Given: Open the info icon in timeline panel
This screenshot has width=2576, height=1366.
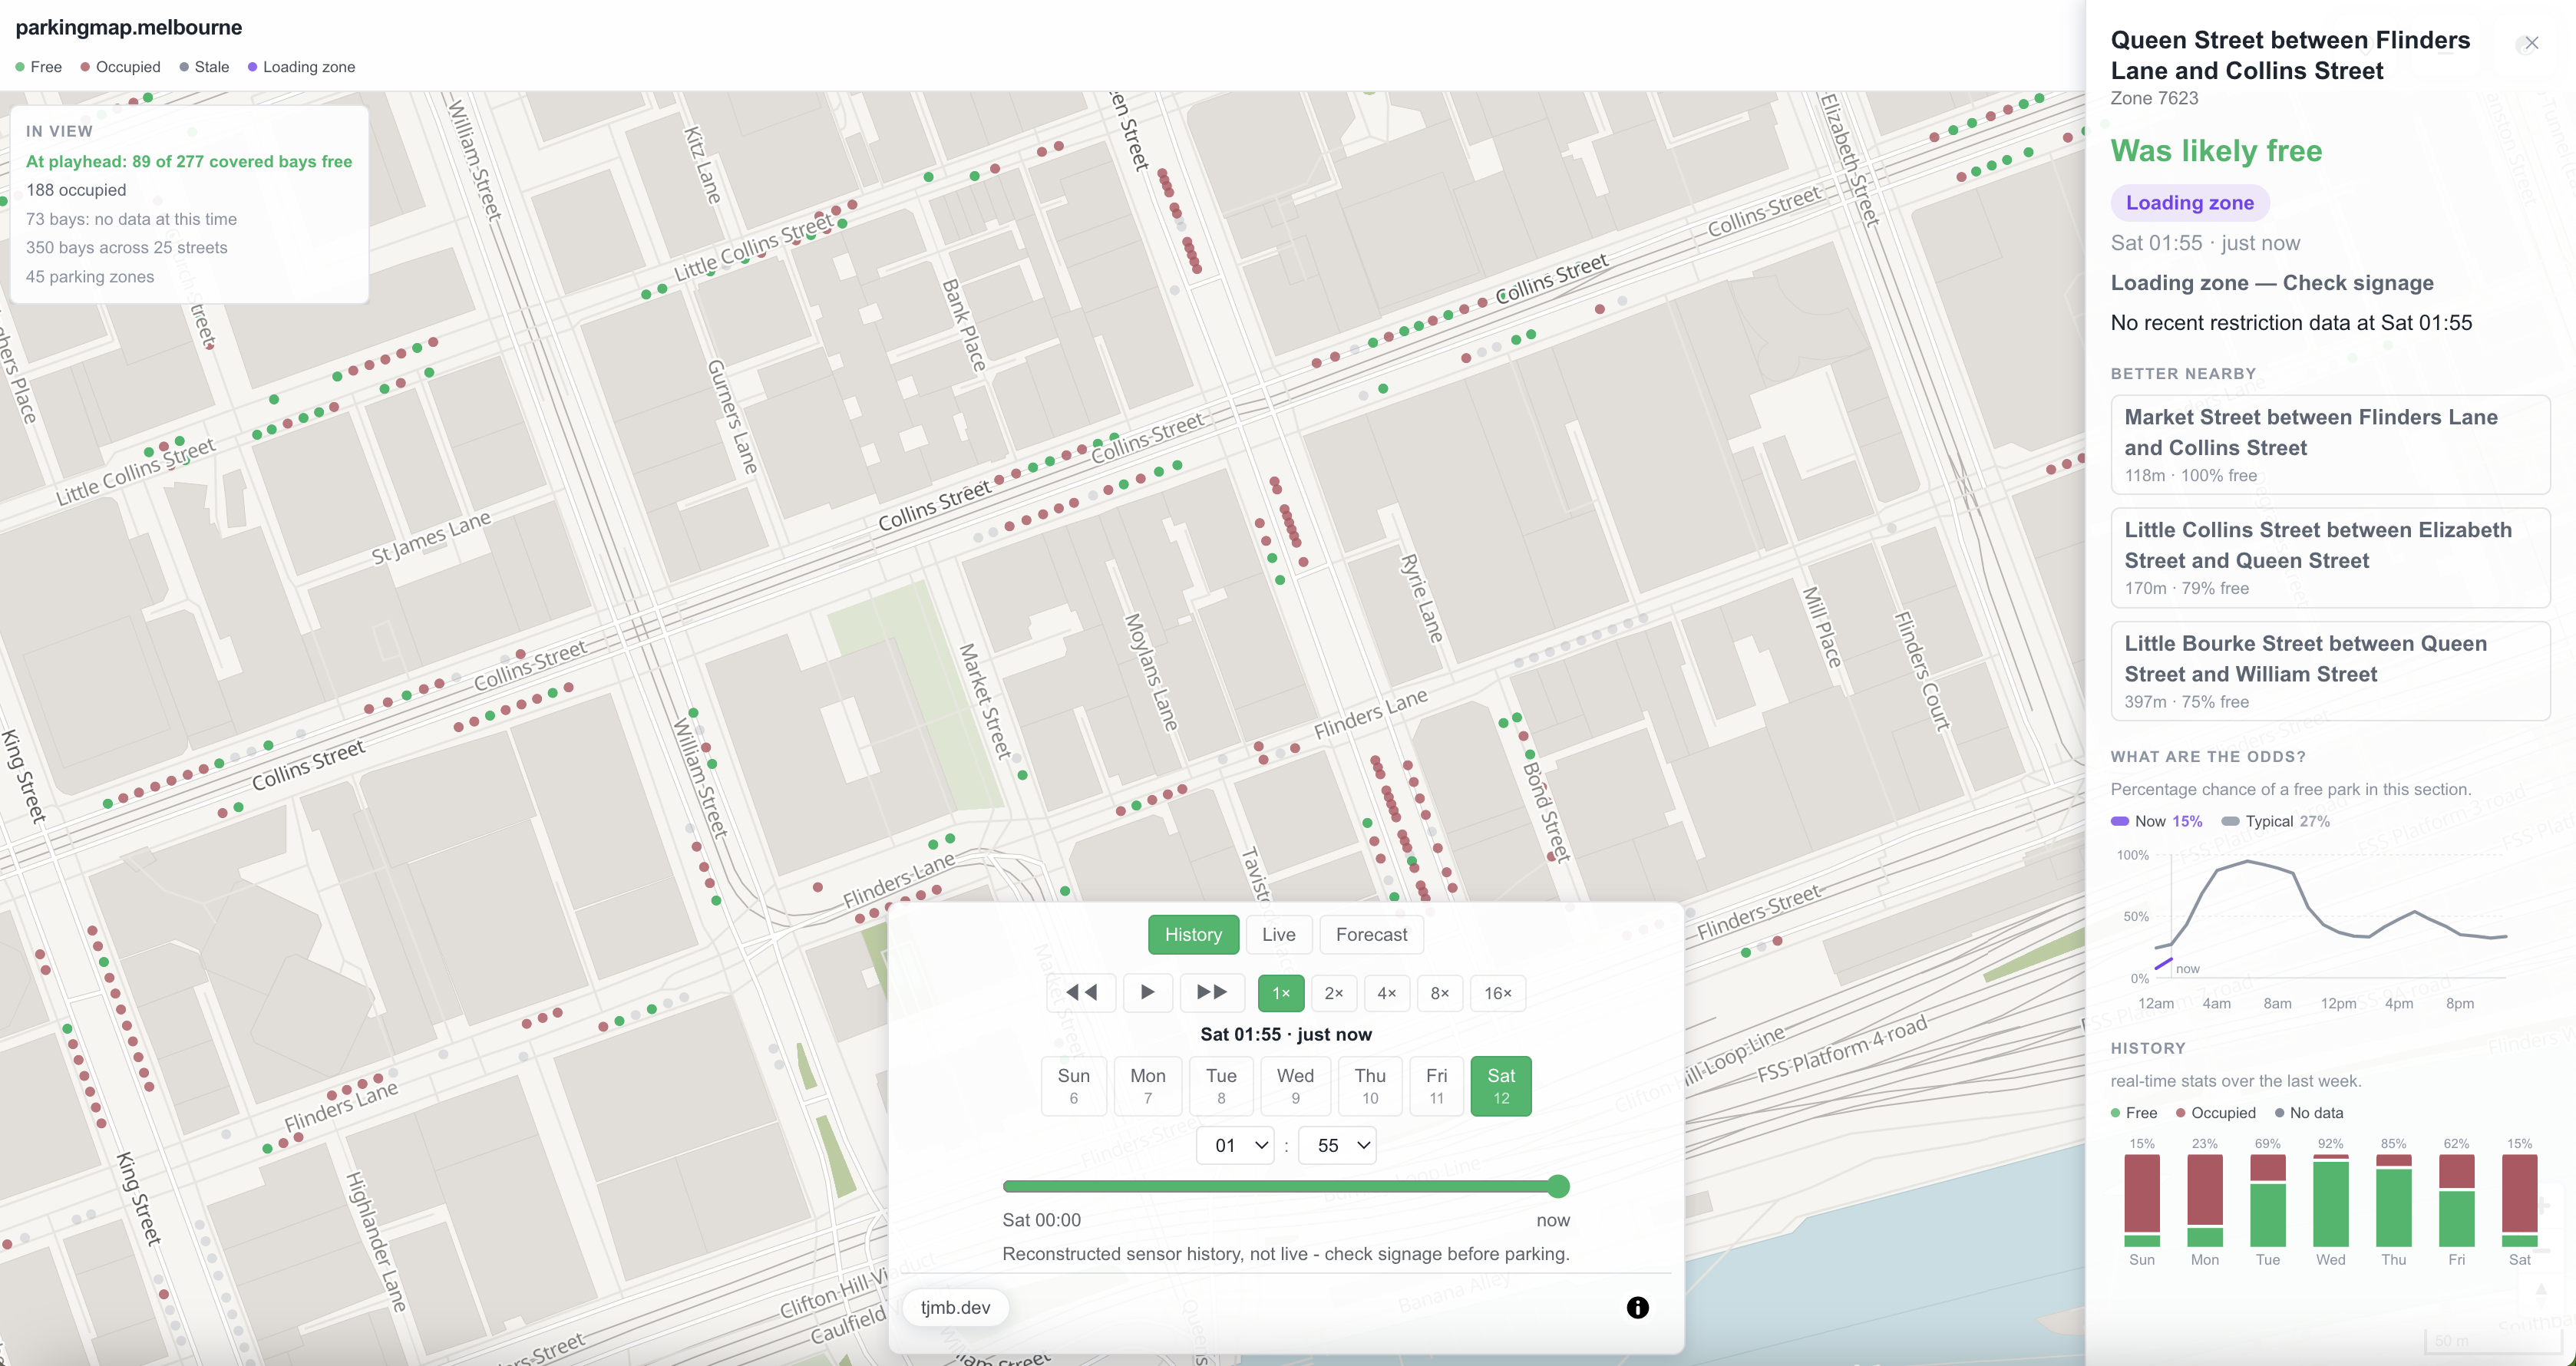Looking at the screenshot, I should pyautogui.click(x=1637, y=1307).
